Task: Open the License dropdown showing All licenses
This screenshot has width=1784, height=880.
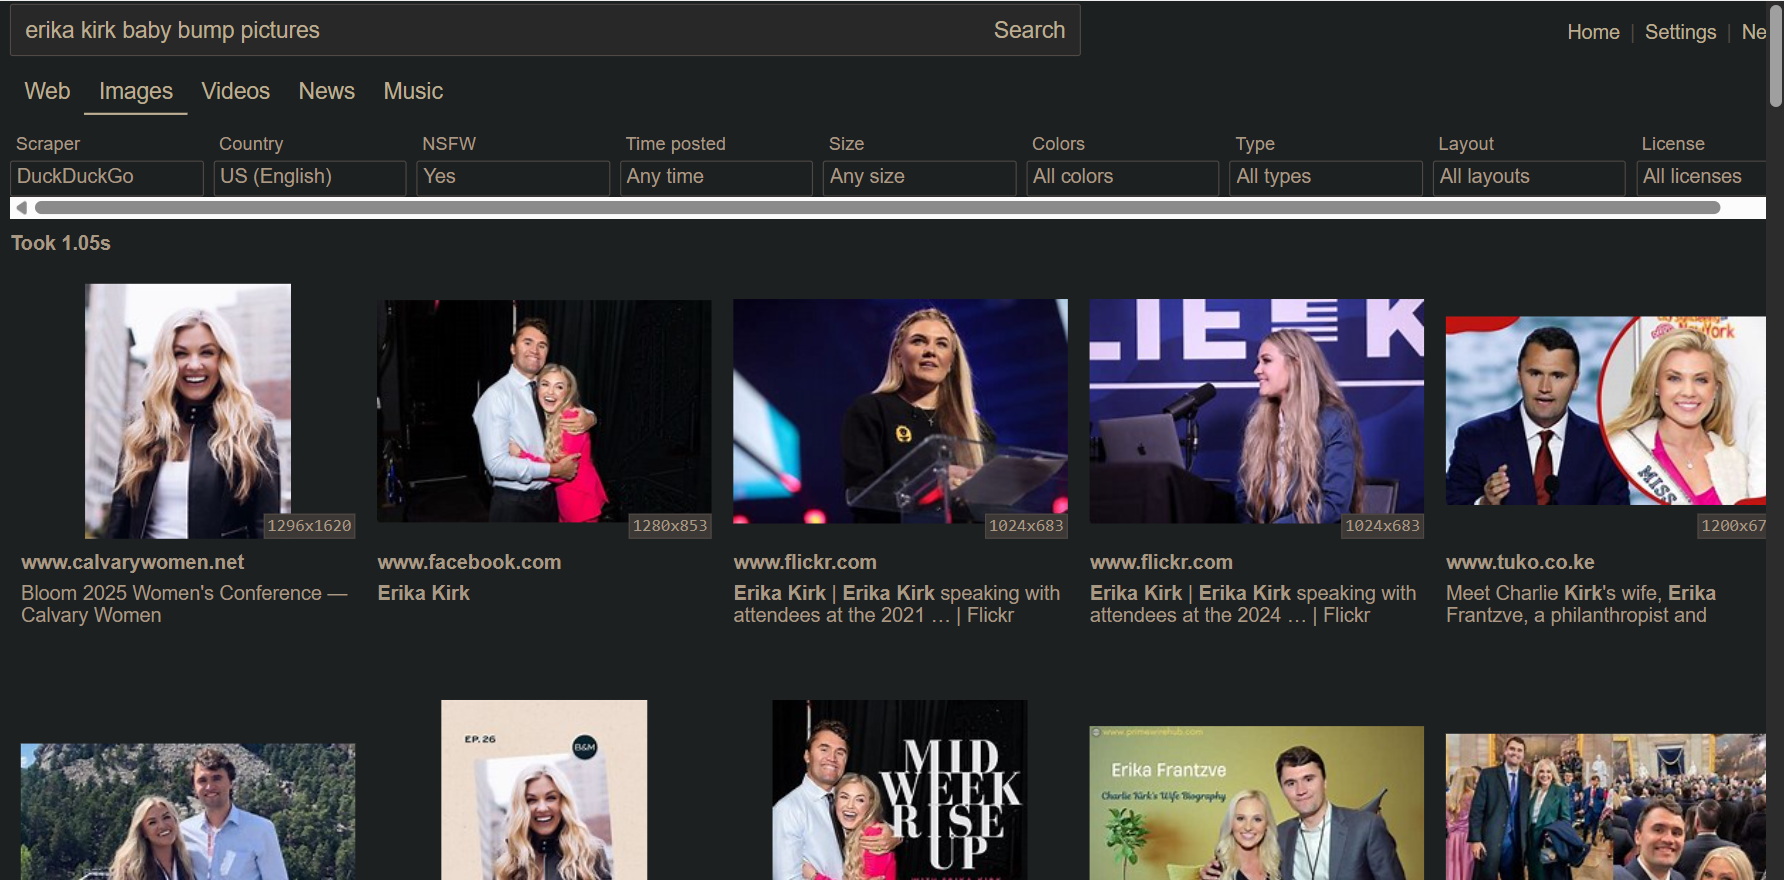Action: click(x=1701, y=177)
